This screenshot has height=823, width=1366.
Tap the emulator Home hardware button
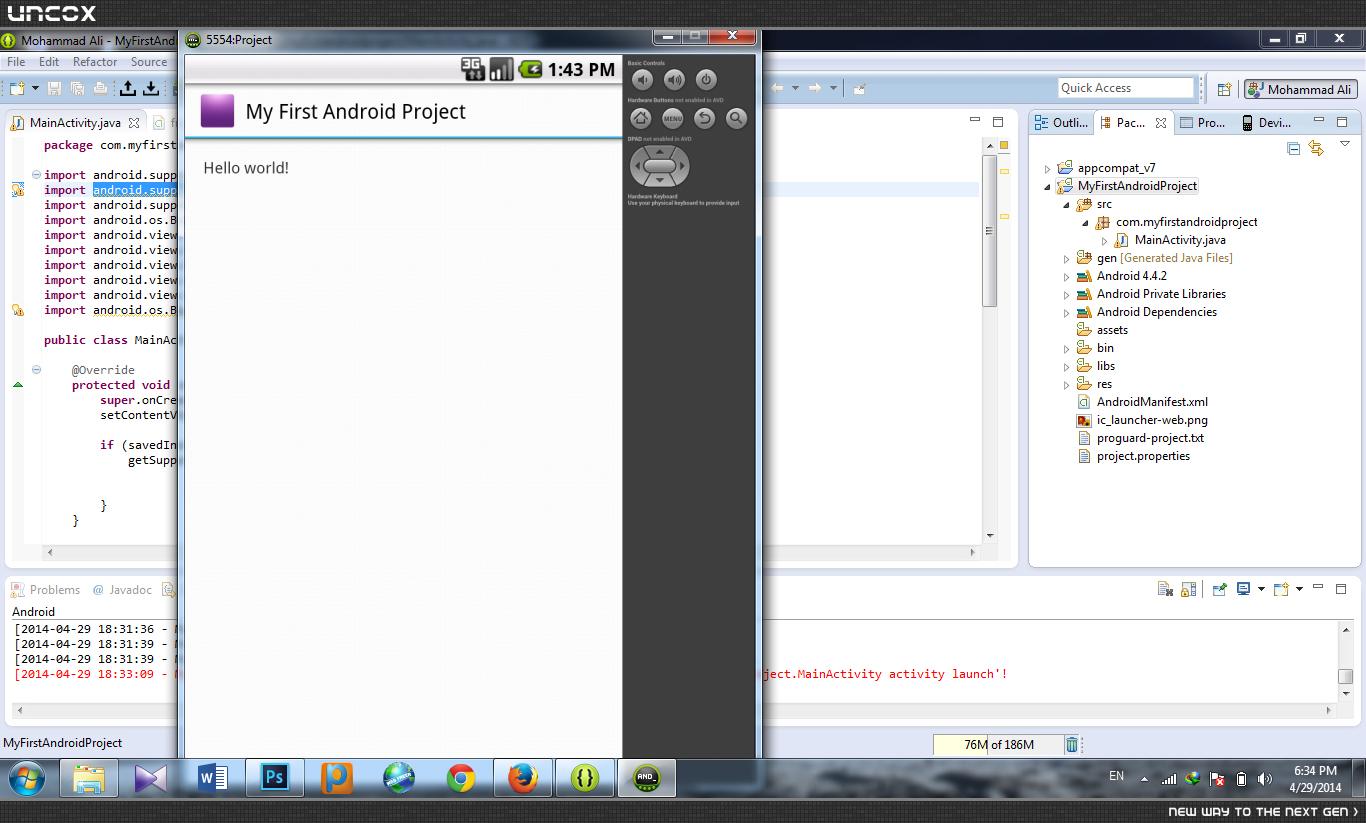641,118
